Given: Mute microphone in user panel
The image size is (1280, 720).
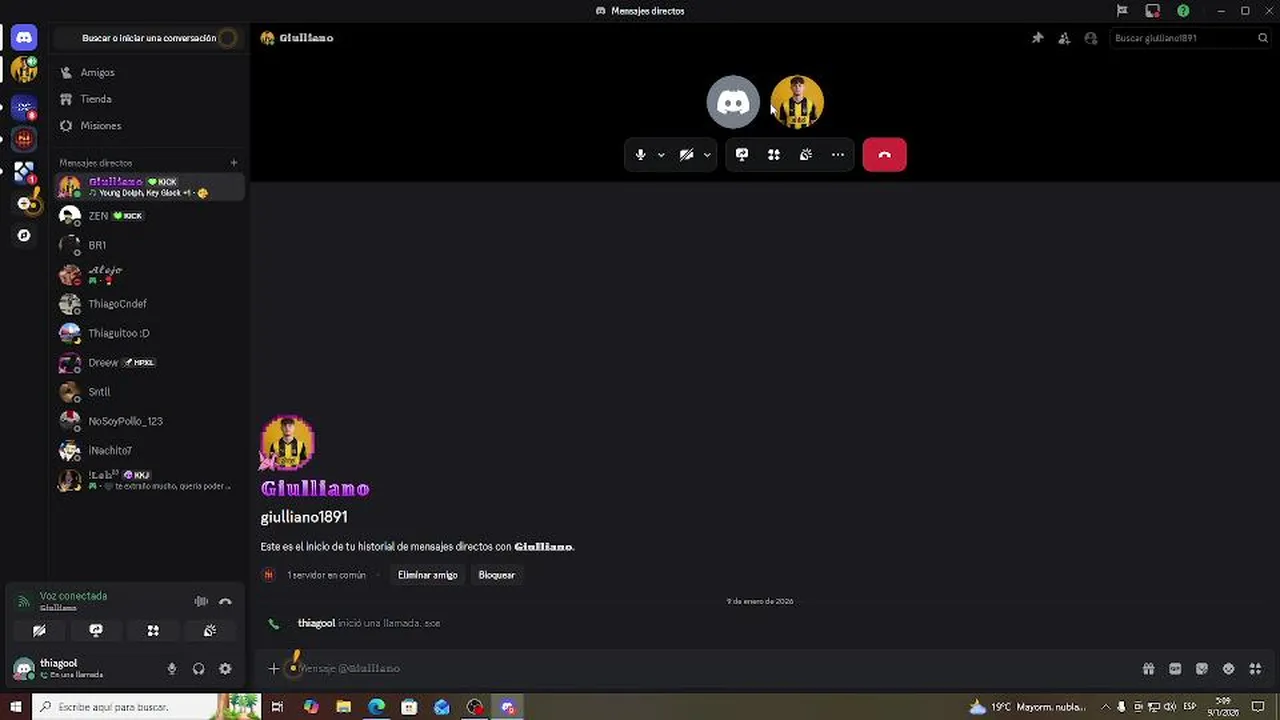Looking at the screenshot, I should click(x=172, y=669).
